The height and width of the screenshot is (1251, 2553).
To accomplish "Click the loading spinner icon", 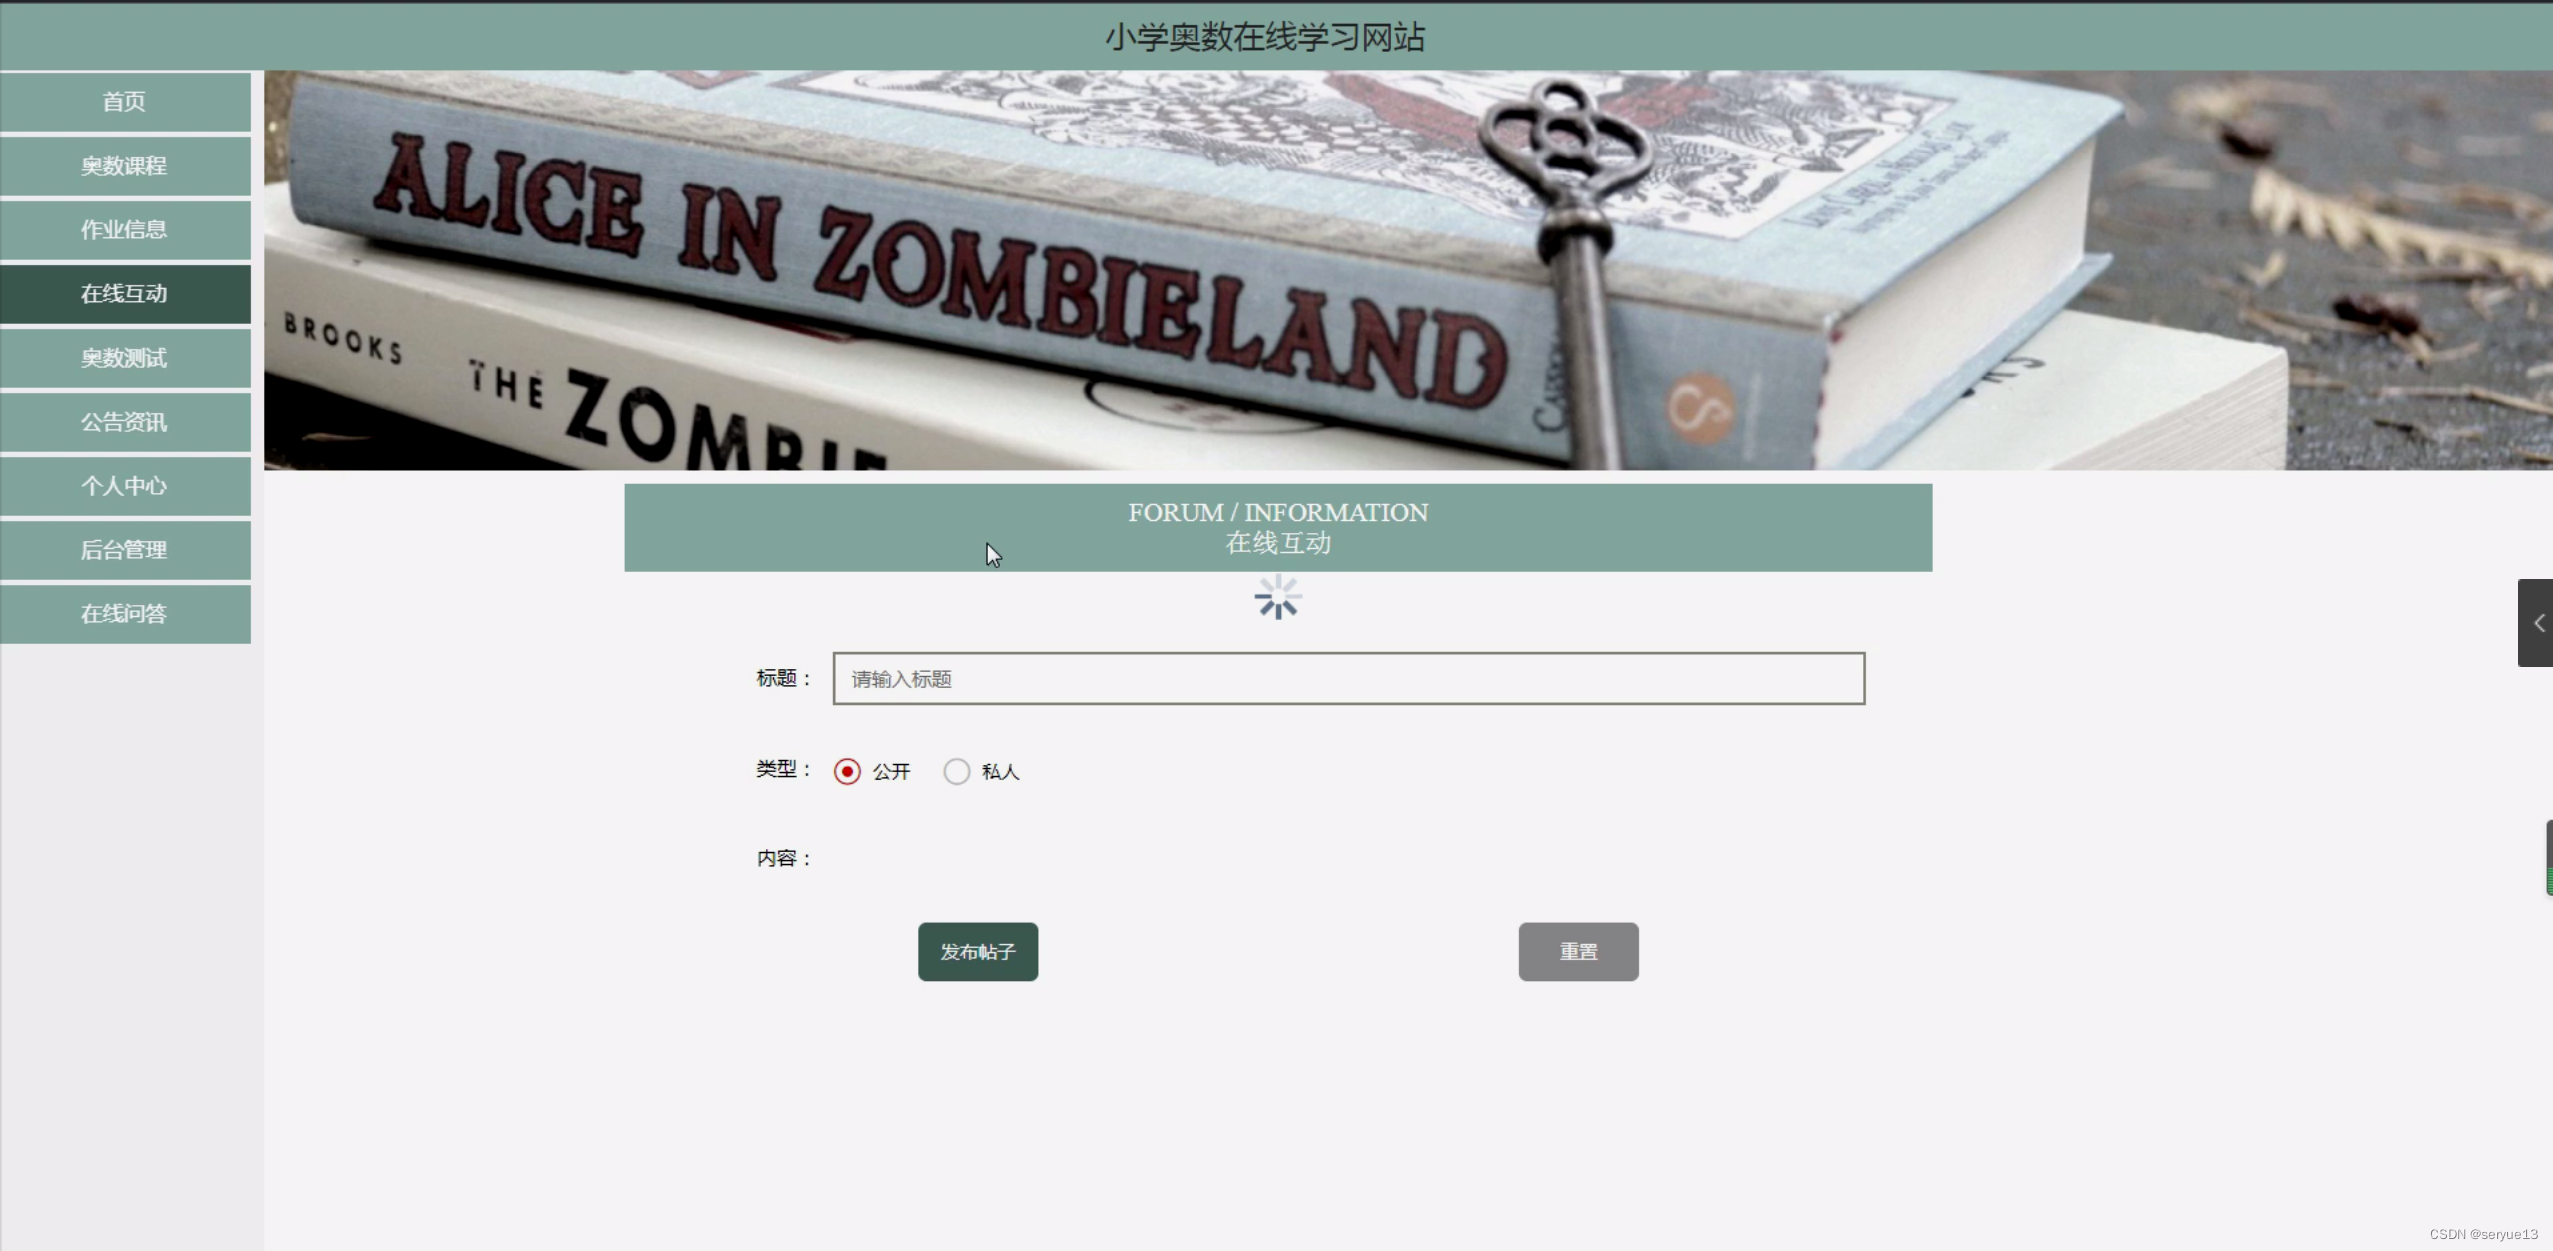I will (1277, 597).
